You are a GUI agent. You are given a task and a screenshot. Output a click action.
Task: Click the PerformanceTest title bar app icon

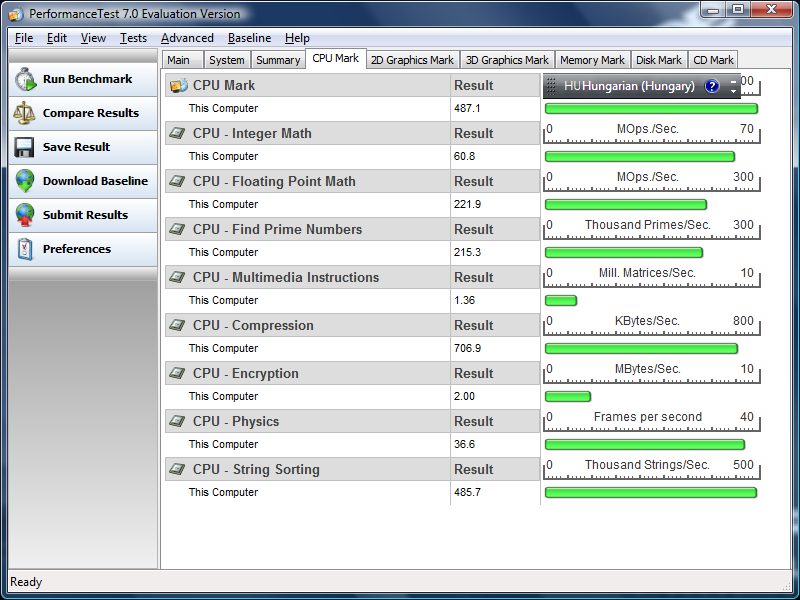[16, 14]
